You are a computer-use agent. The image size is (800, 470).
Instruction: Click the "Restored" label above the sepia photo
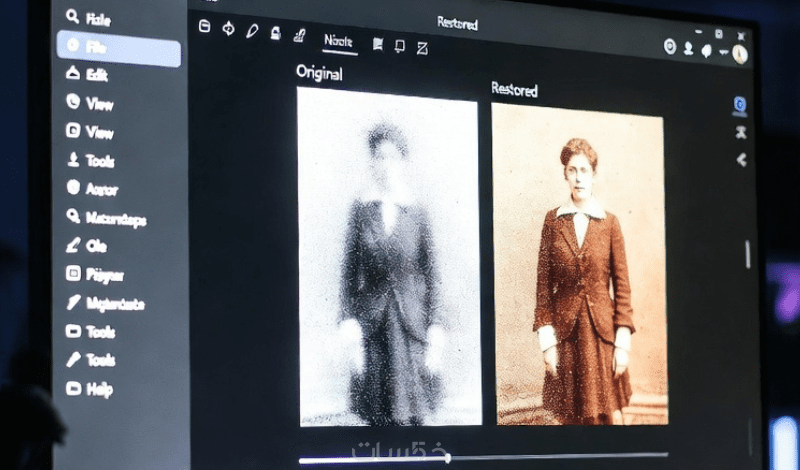click(514, 90)
